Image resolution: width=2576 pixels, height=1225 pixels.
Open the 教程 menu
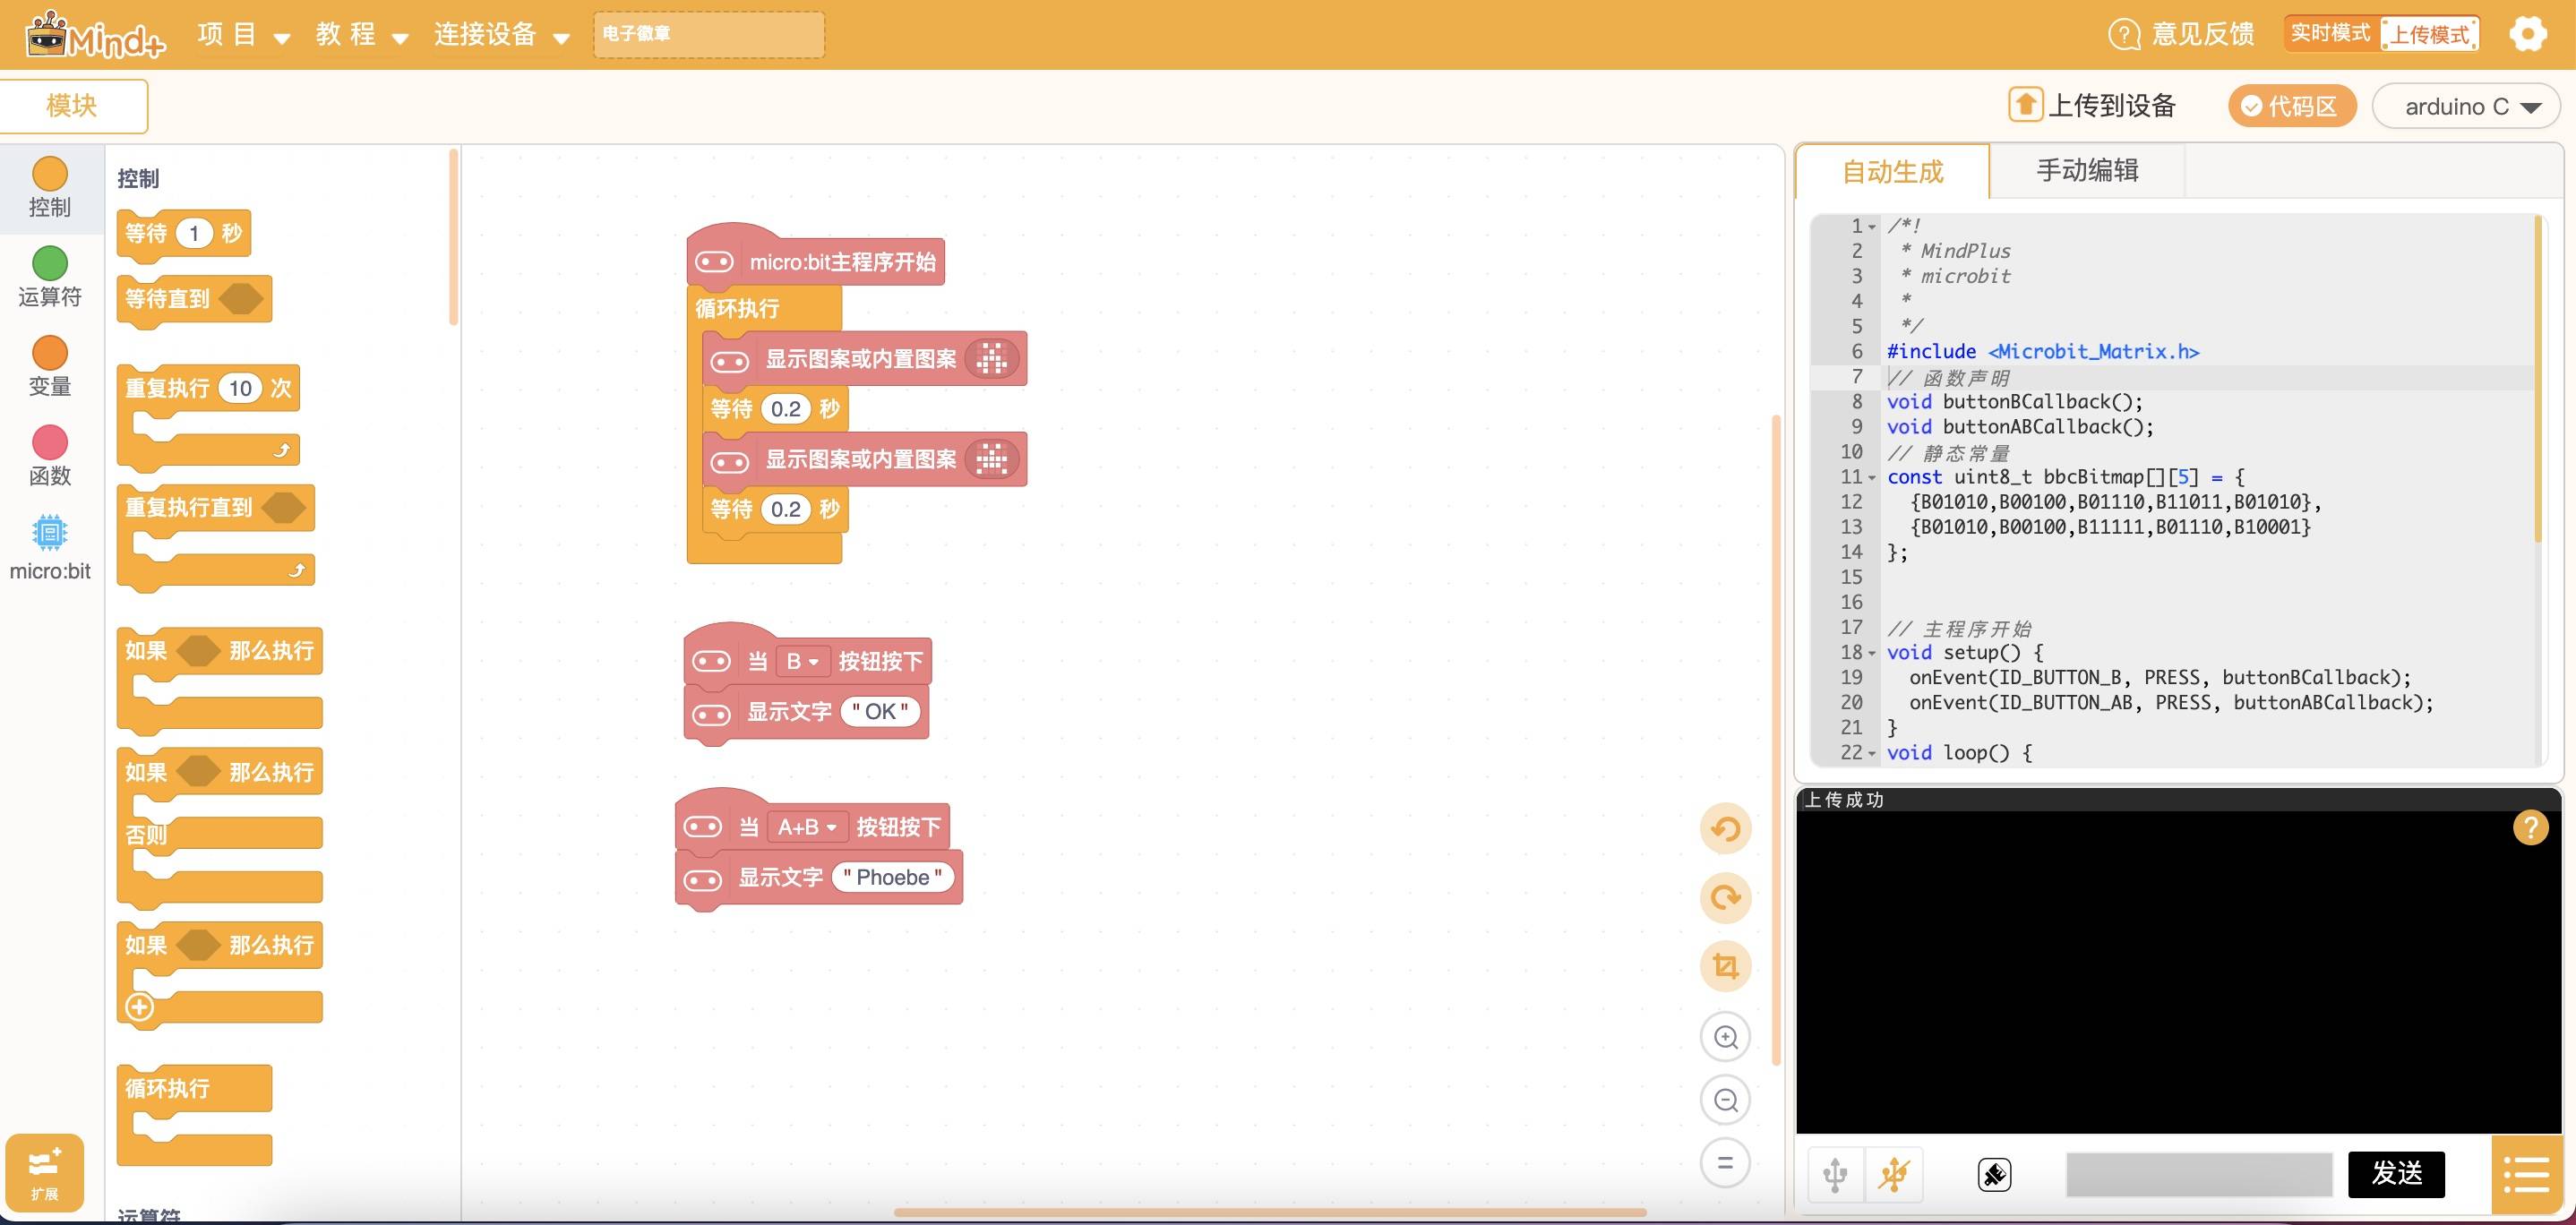(x=361, y=35)
